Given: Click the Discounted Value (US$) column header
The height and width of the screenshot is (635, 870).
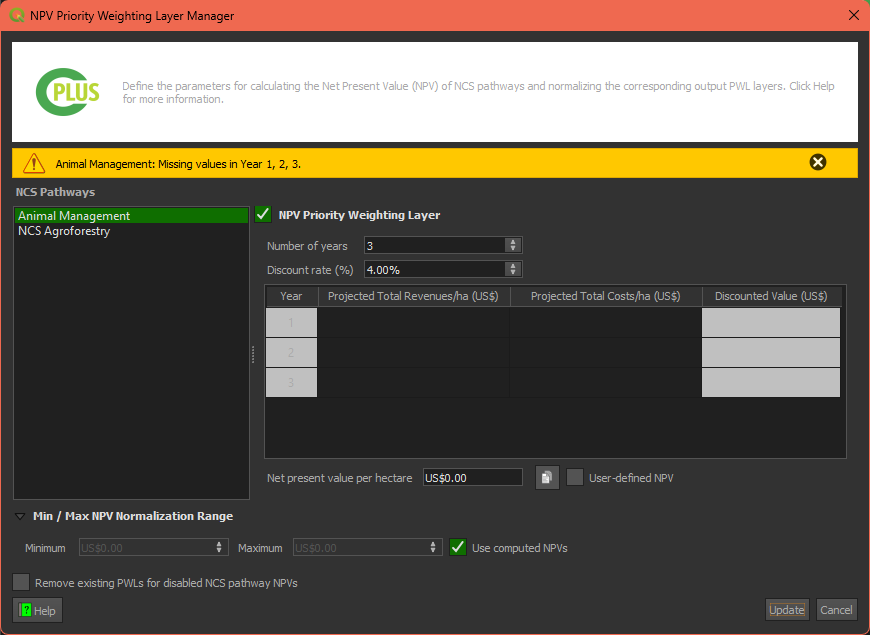Looking at the screenshot, I should point(771,296).
